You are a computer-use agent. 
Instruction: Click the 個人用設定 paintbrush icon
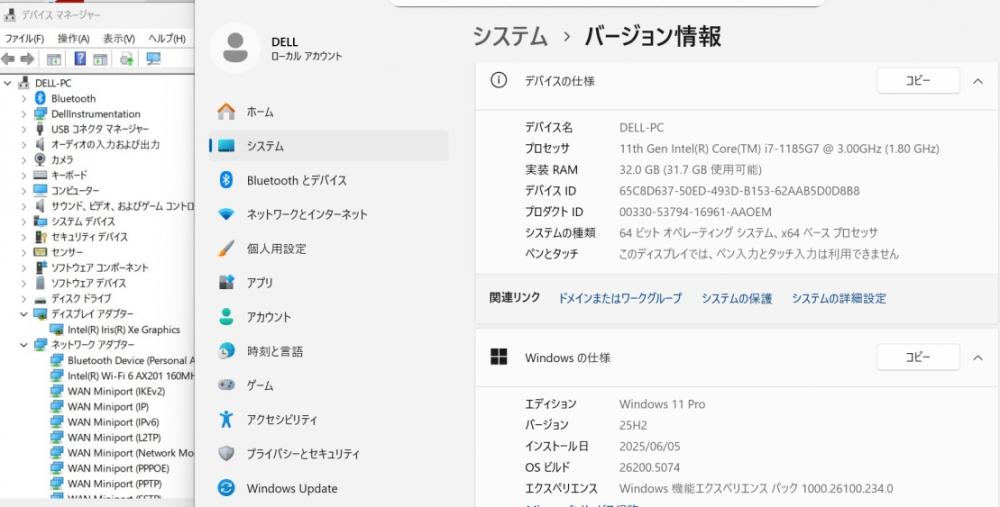[x=226, y=249]
